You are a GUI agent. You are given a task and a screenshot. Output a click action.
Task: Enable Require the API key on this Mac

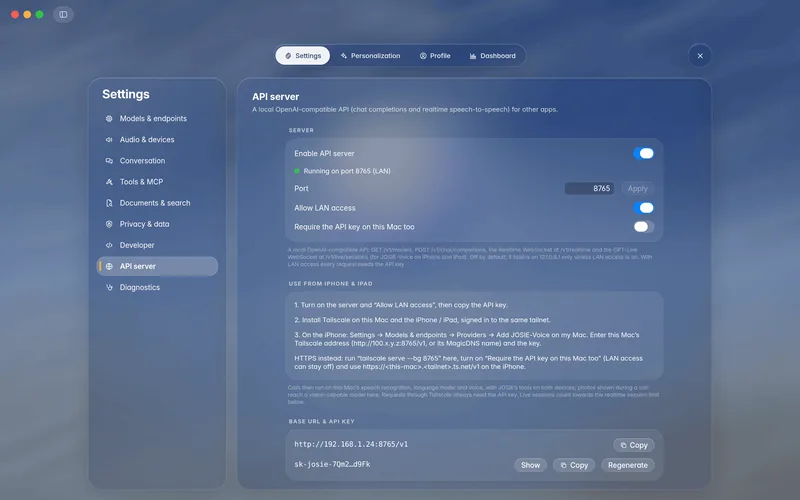(643, 227)
